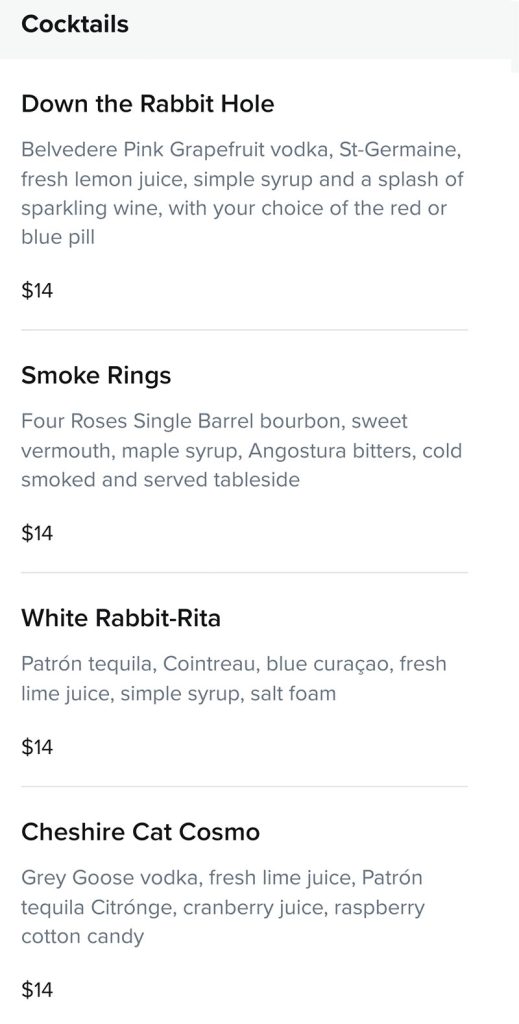
Task: Click the divider below White Rabbit-Rita
Action: (244, 786)
